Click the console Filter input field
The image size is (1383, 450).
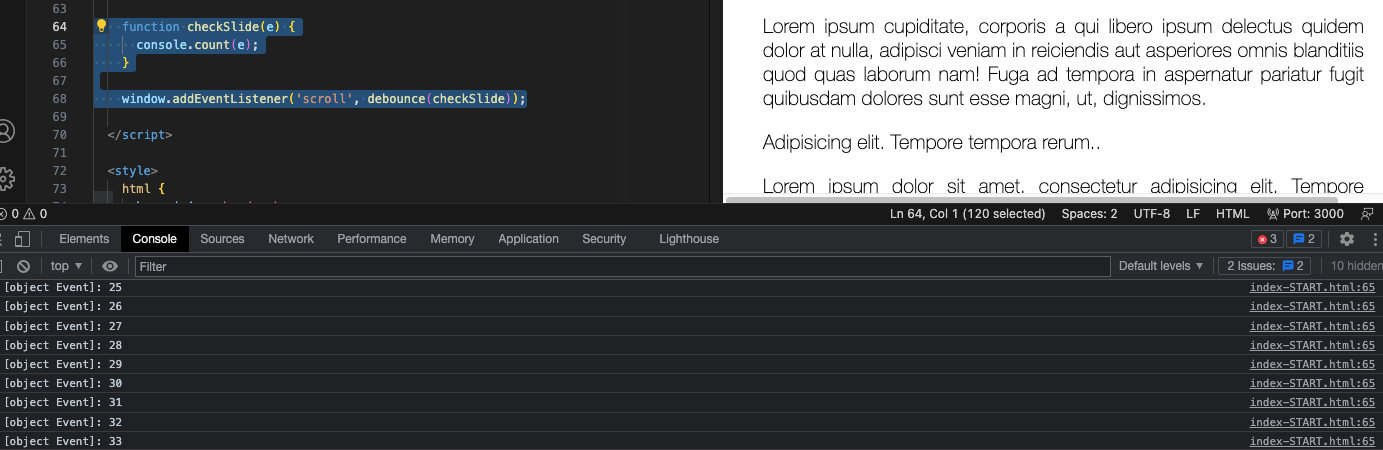click(622, 266)
